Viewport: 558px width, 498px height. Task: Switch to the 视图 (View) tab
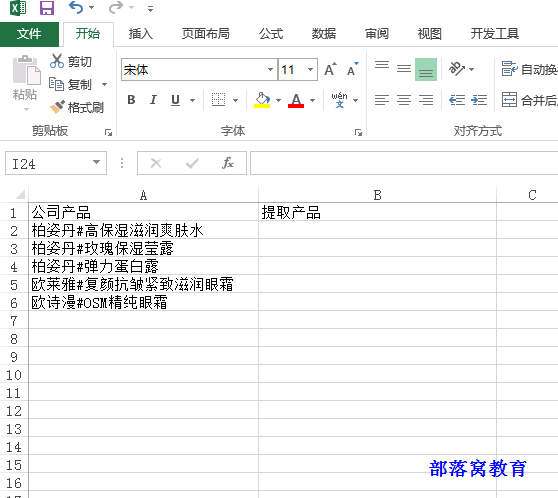pos(430,34)
